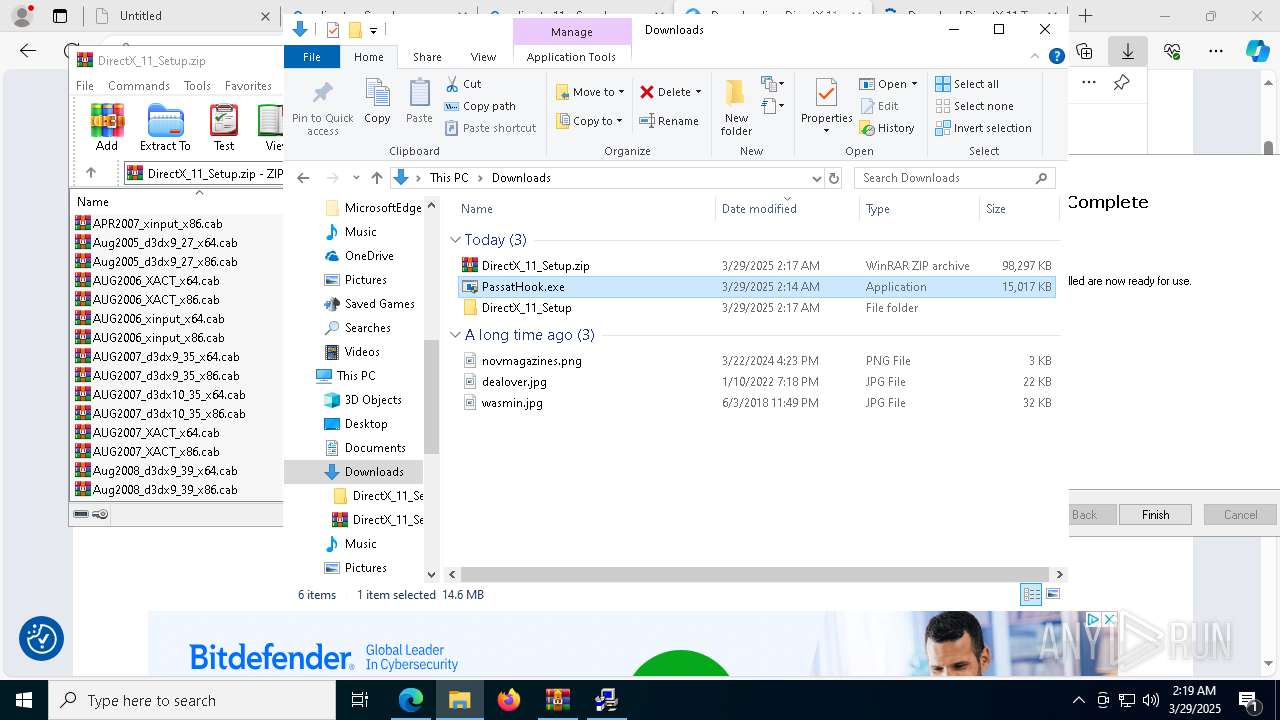Click Select none in ribbon
This screenshot has width=1280, height=720.
[x=974, y=106]
